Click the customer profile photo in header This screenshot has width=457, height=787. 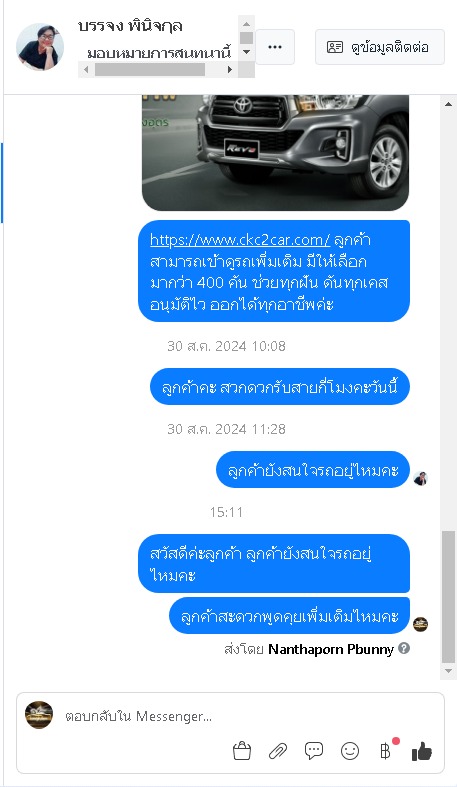click(40, 47)
